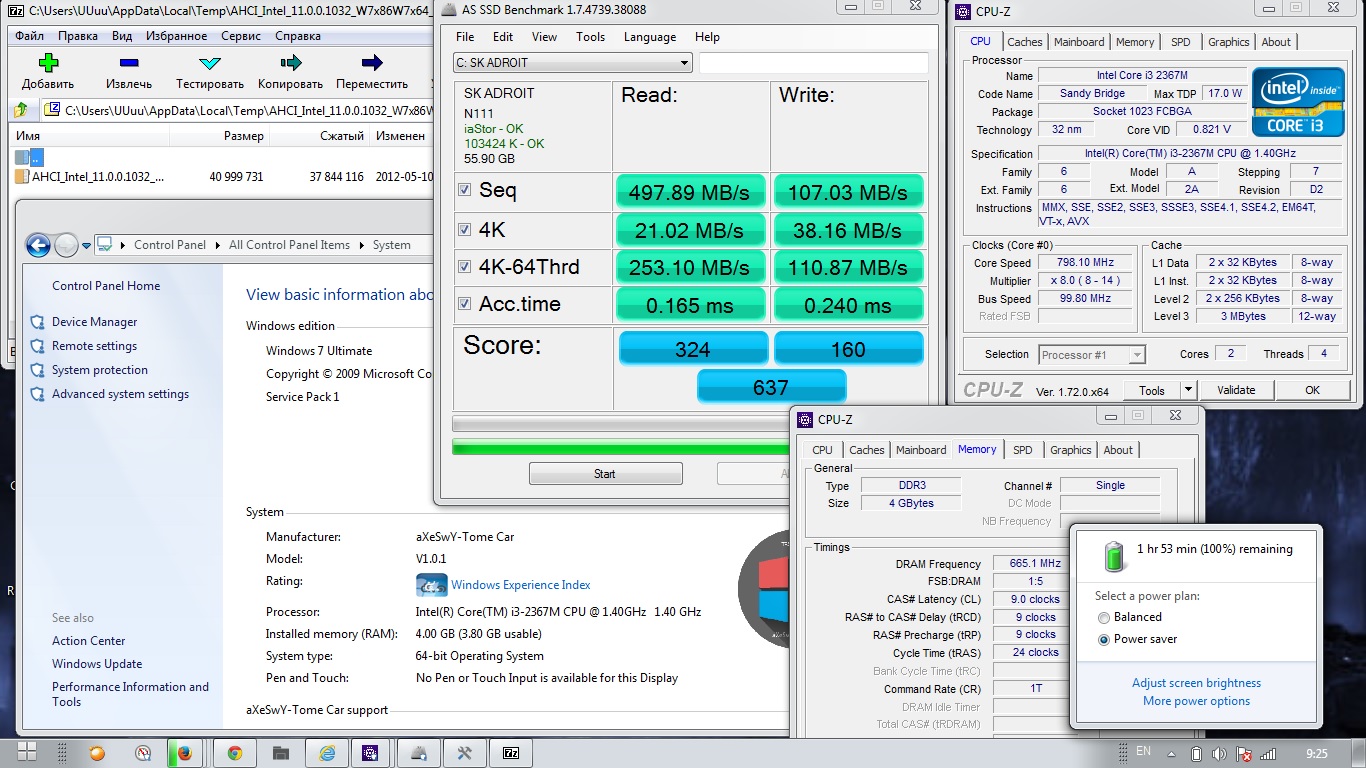Open the drive dropdown showing C: SK ADROIT

(x=572, y=63)
